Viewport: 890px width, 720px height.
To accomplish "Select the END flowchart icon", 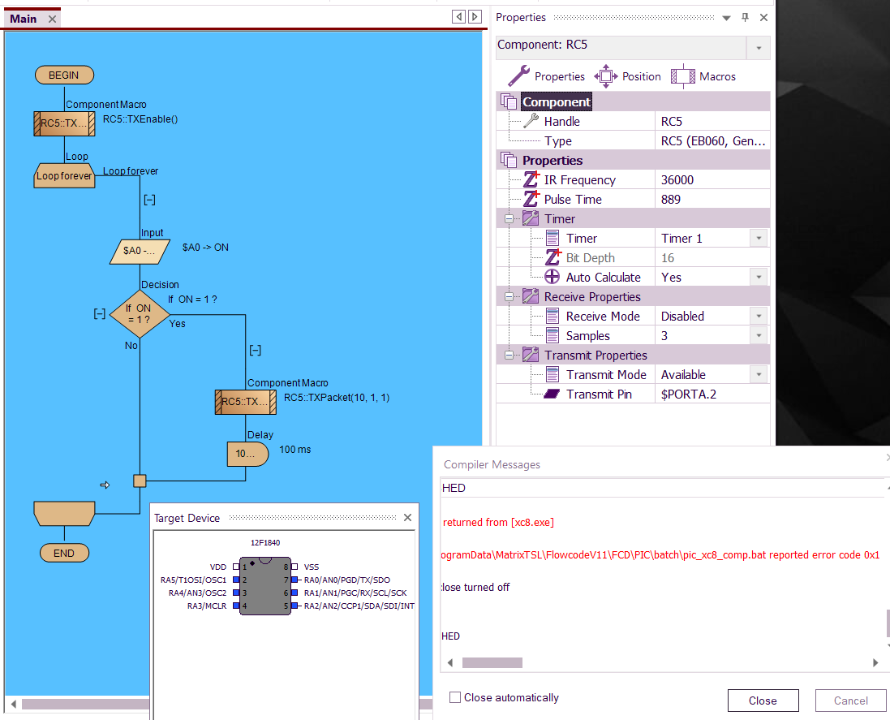I will click(x=64, y=552).
